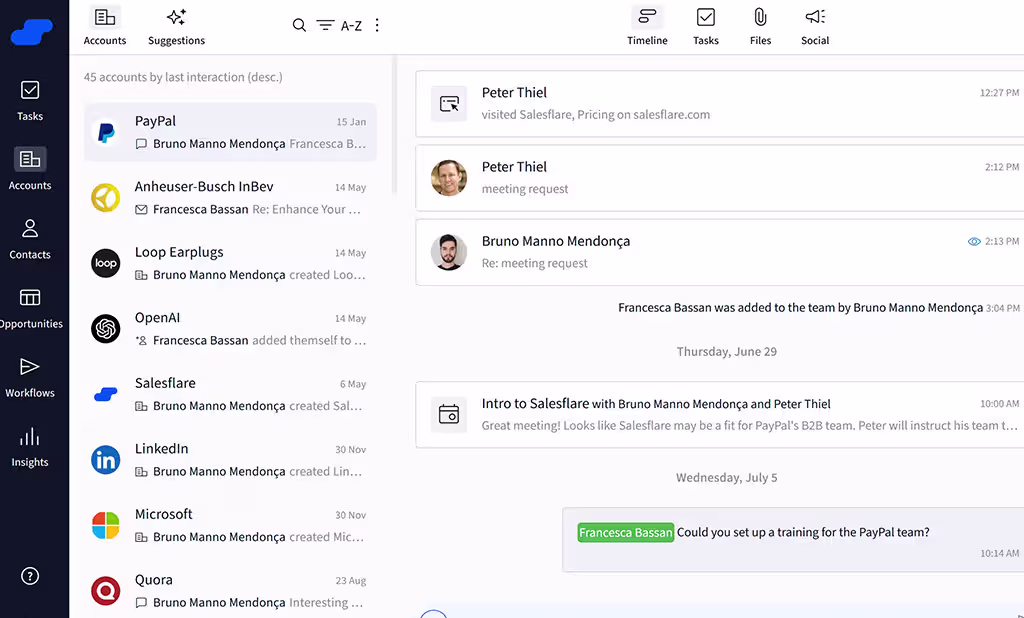Click the seen indicator on Bruno's email
The height and width of the screenshot is (618, 1024).
pyautogui.click(x=973, y=241)
